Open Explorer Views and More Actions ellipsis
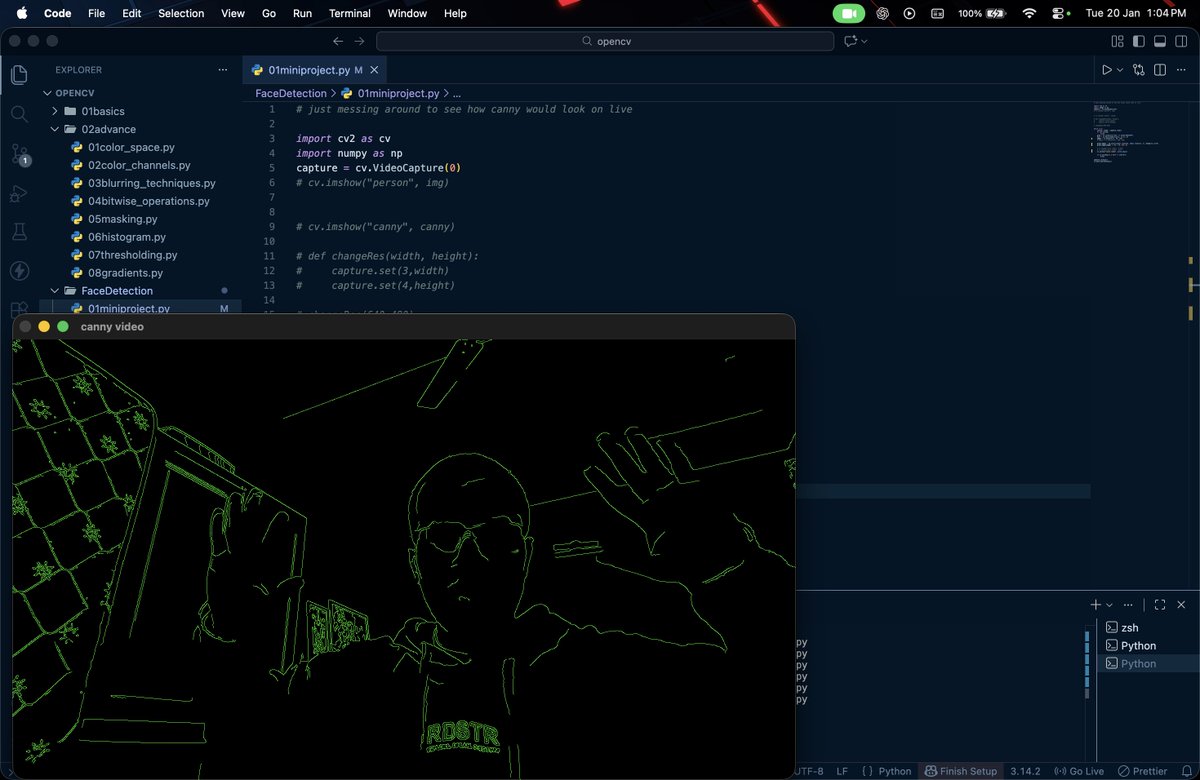Image resolution: width=1200 pixels, height=780 pixels. point(223,70)
